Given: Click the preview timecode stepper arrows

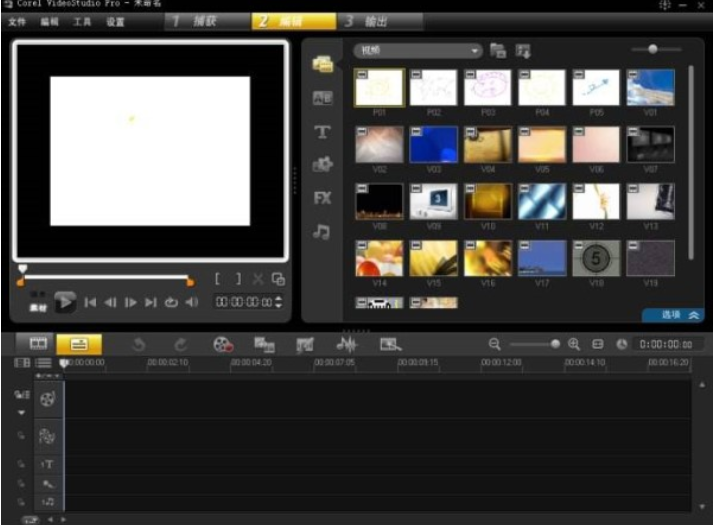Looking at the screenshot, I should click(x=279, y=302).
